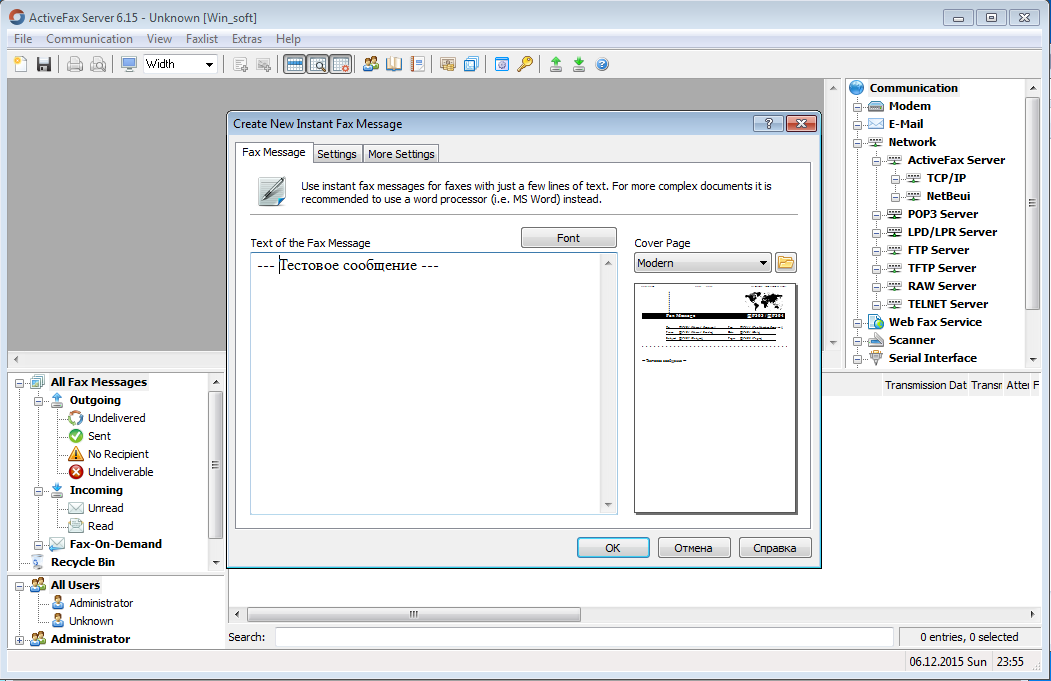
Task: Collapse the Network node in Communication tree
Action: click(857, 143)
